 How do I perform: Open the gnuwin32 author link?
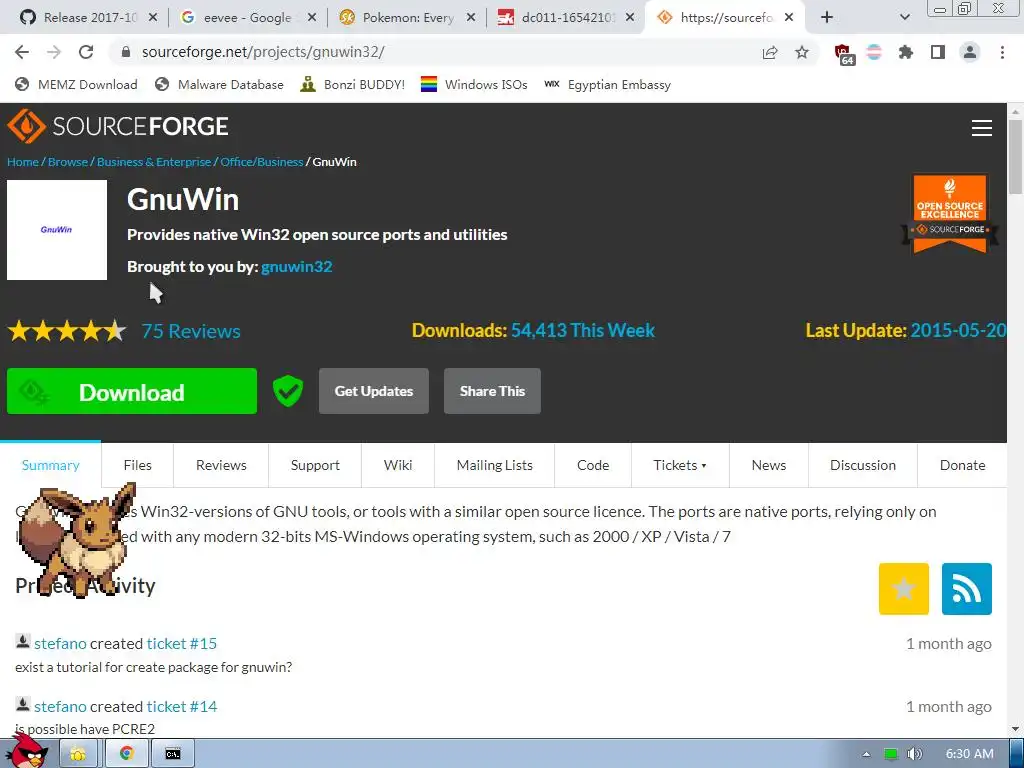tap(296, 266)
